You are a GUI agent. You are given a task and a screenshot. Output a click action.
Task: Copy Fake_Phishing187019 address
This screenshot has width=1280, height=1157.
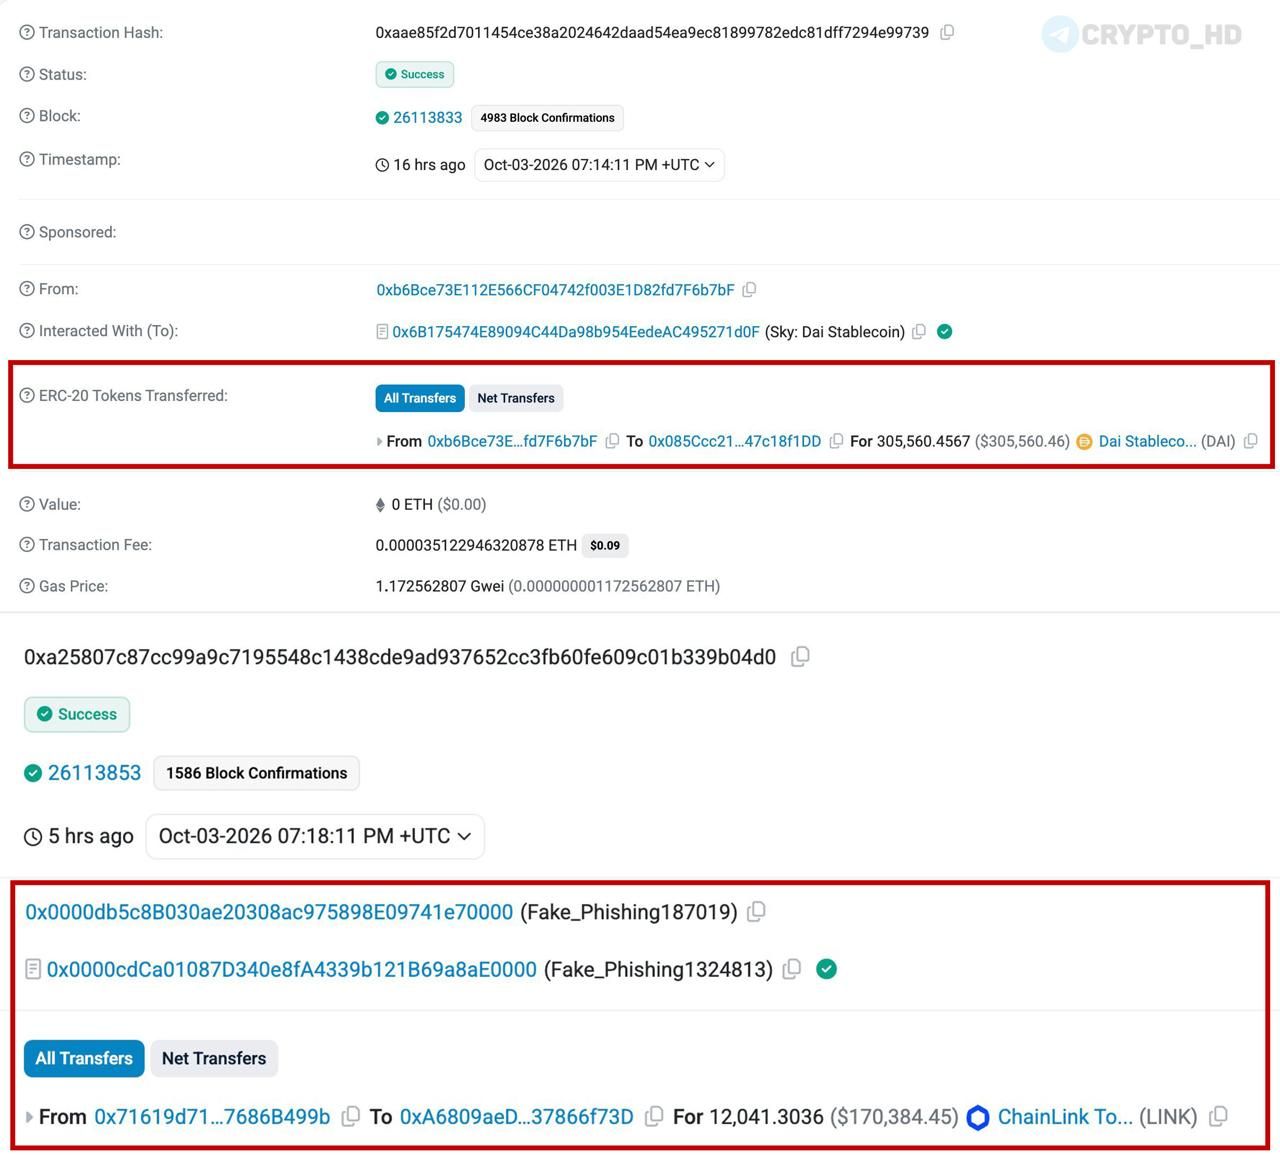click(x=757, y=911)
